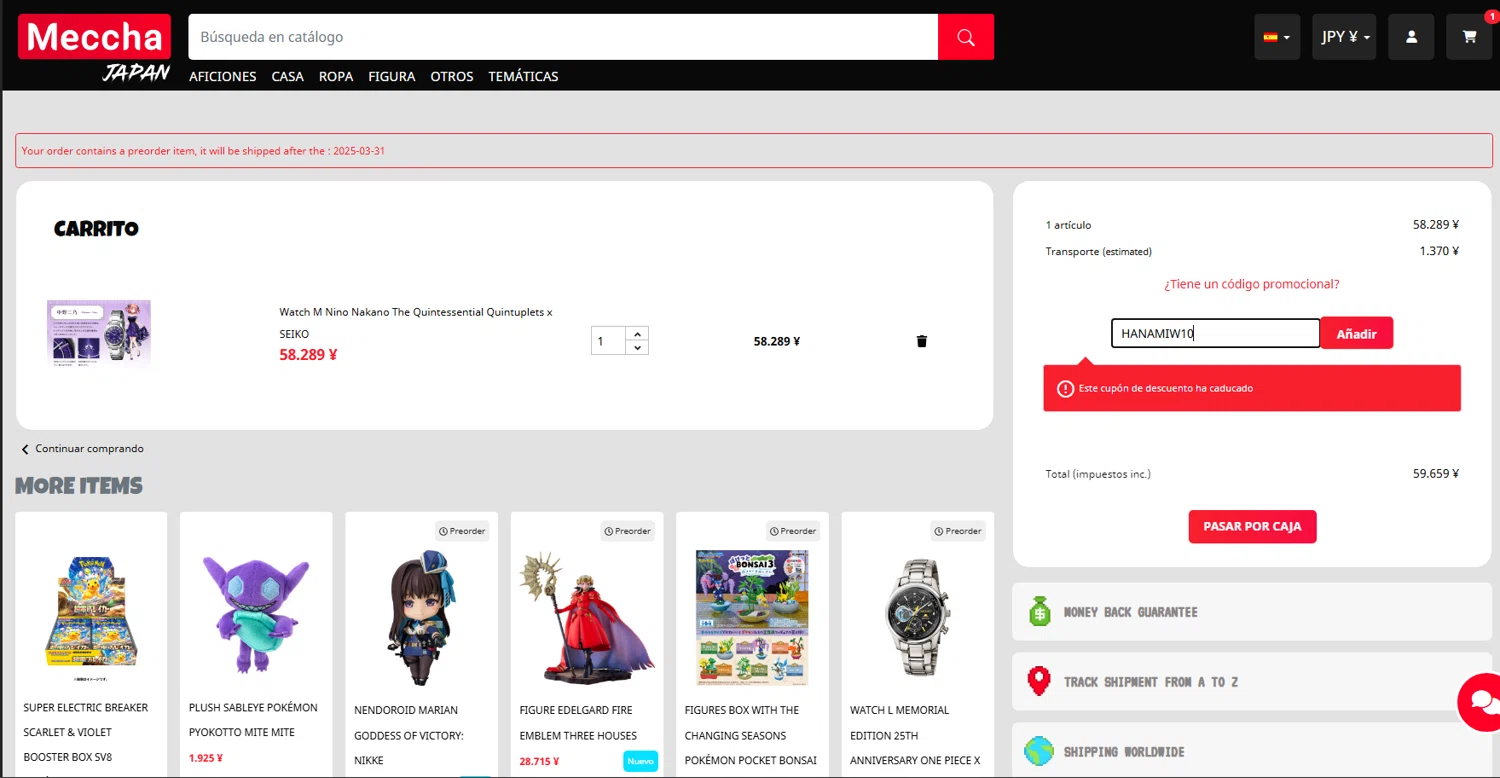Open the shopping cart icon in header
This screenshot has width=1500, height=778.
tap(1469, 37)
